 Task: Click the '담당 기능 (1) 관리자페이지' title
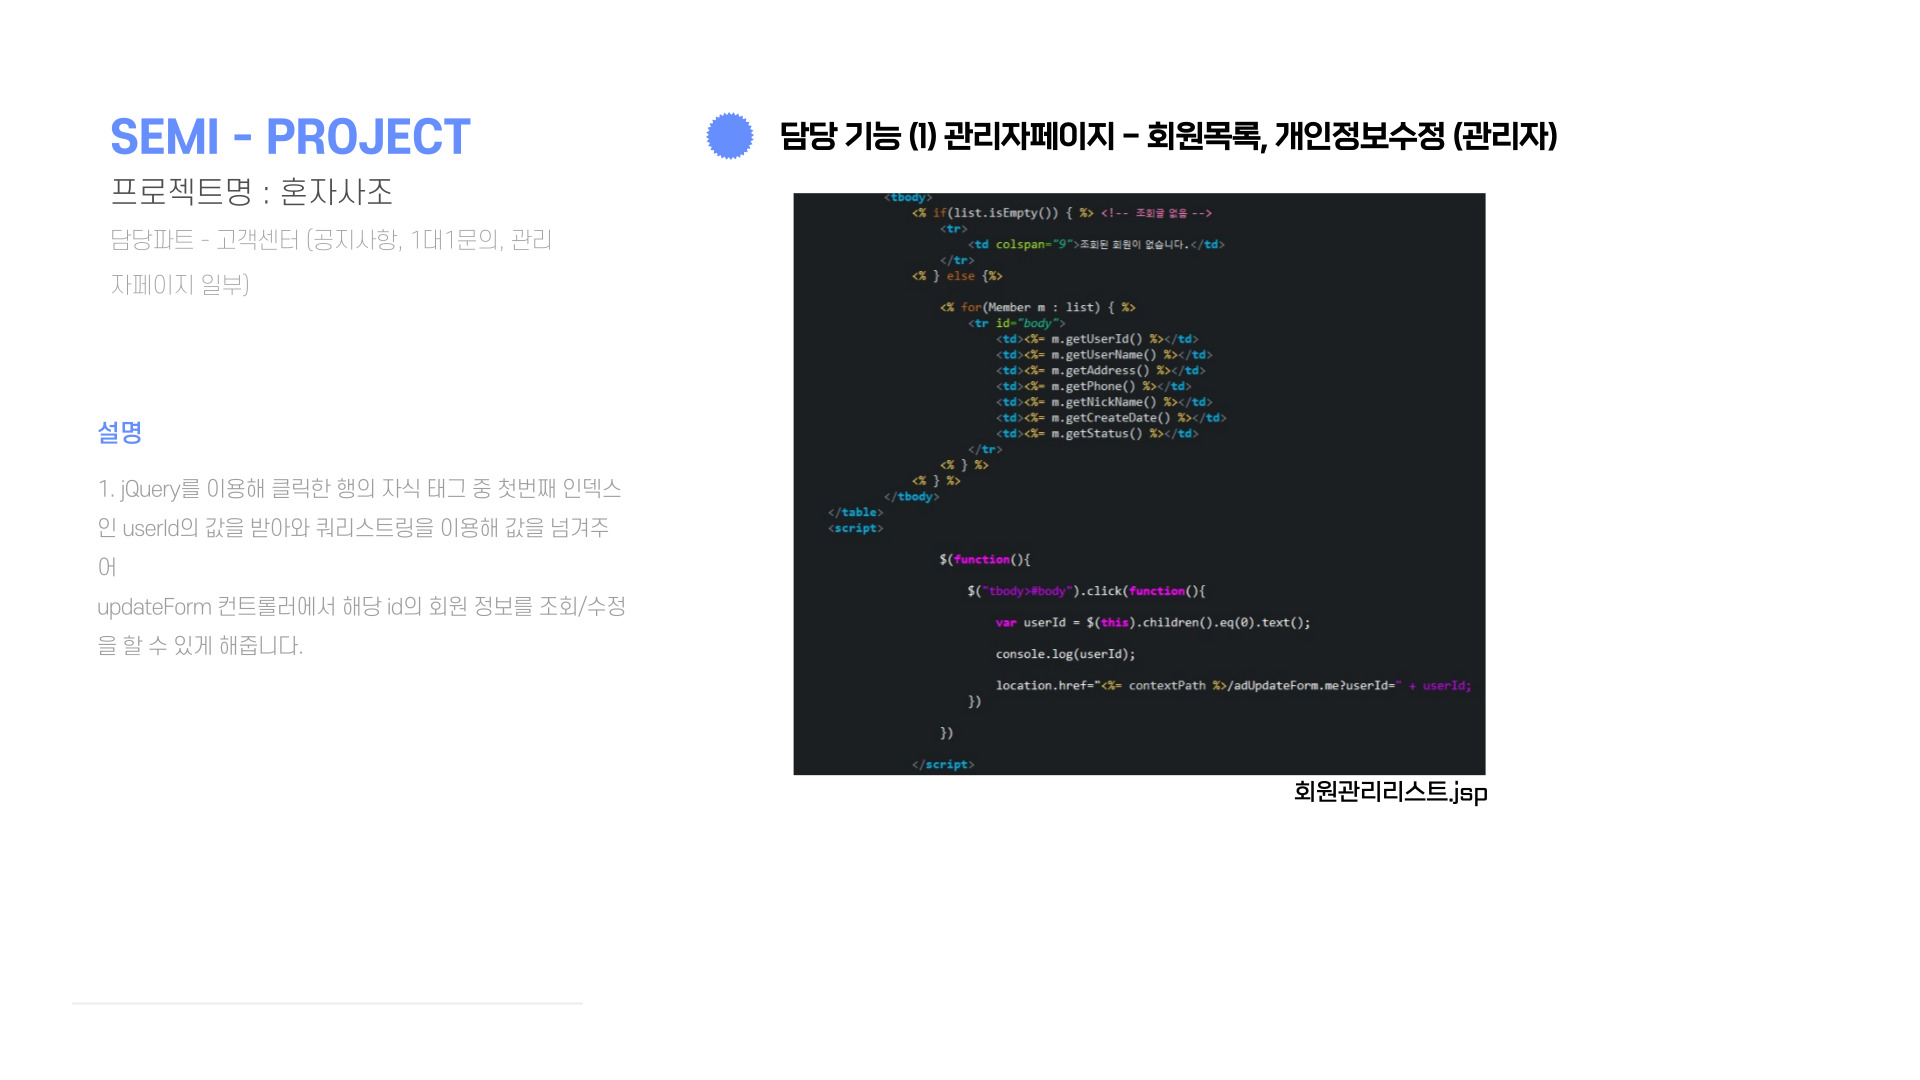pos(1168,136)
